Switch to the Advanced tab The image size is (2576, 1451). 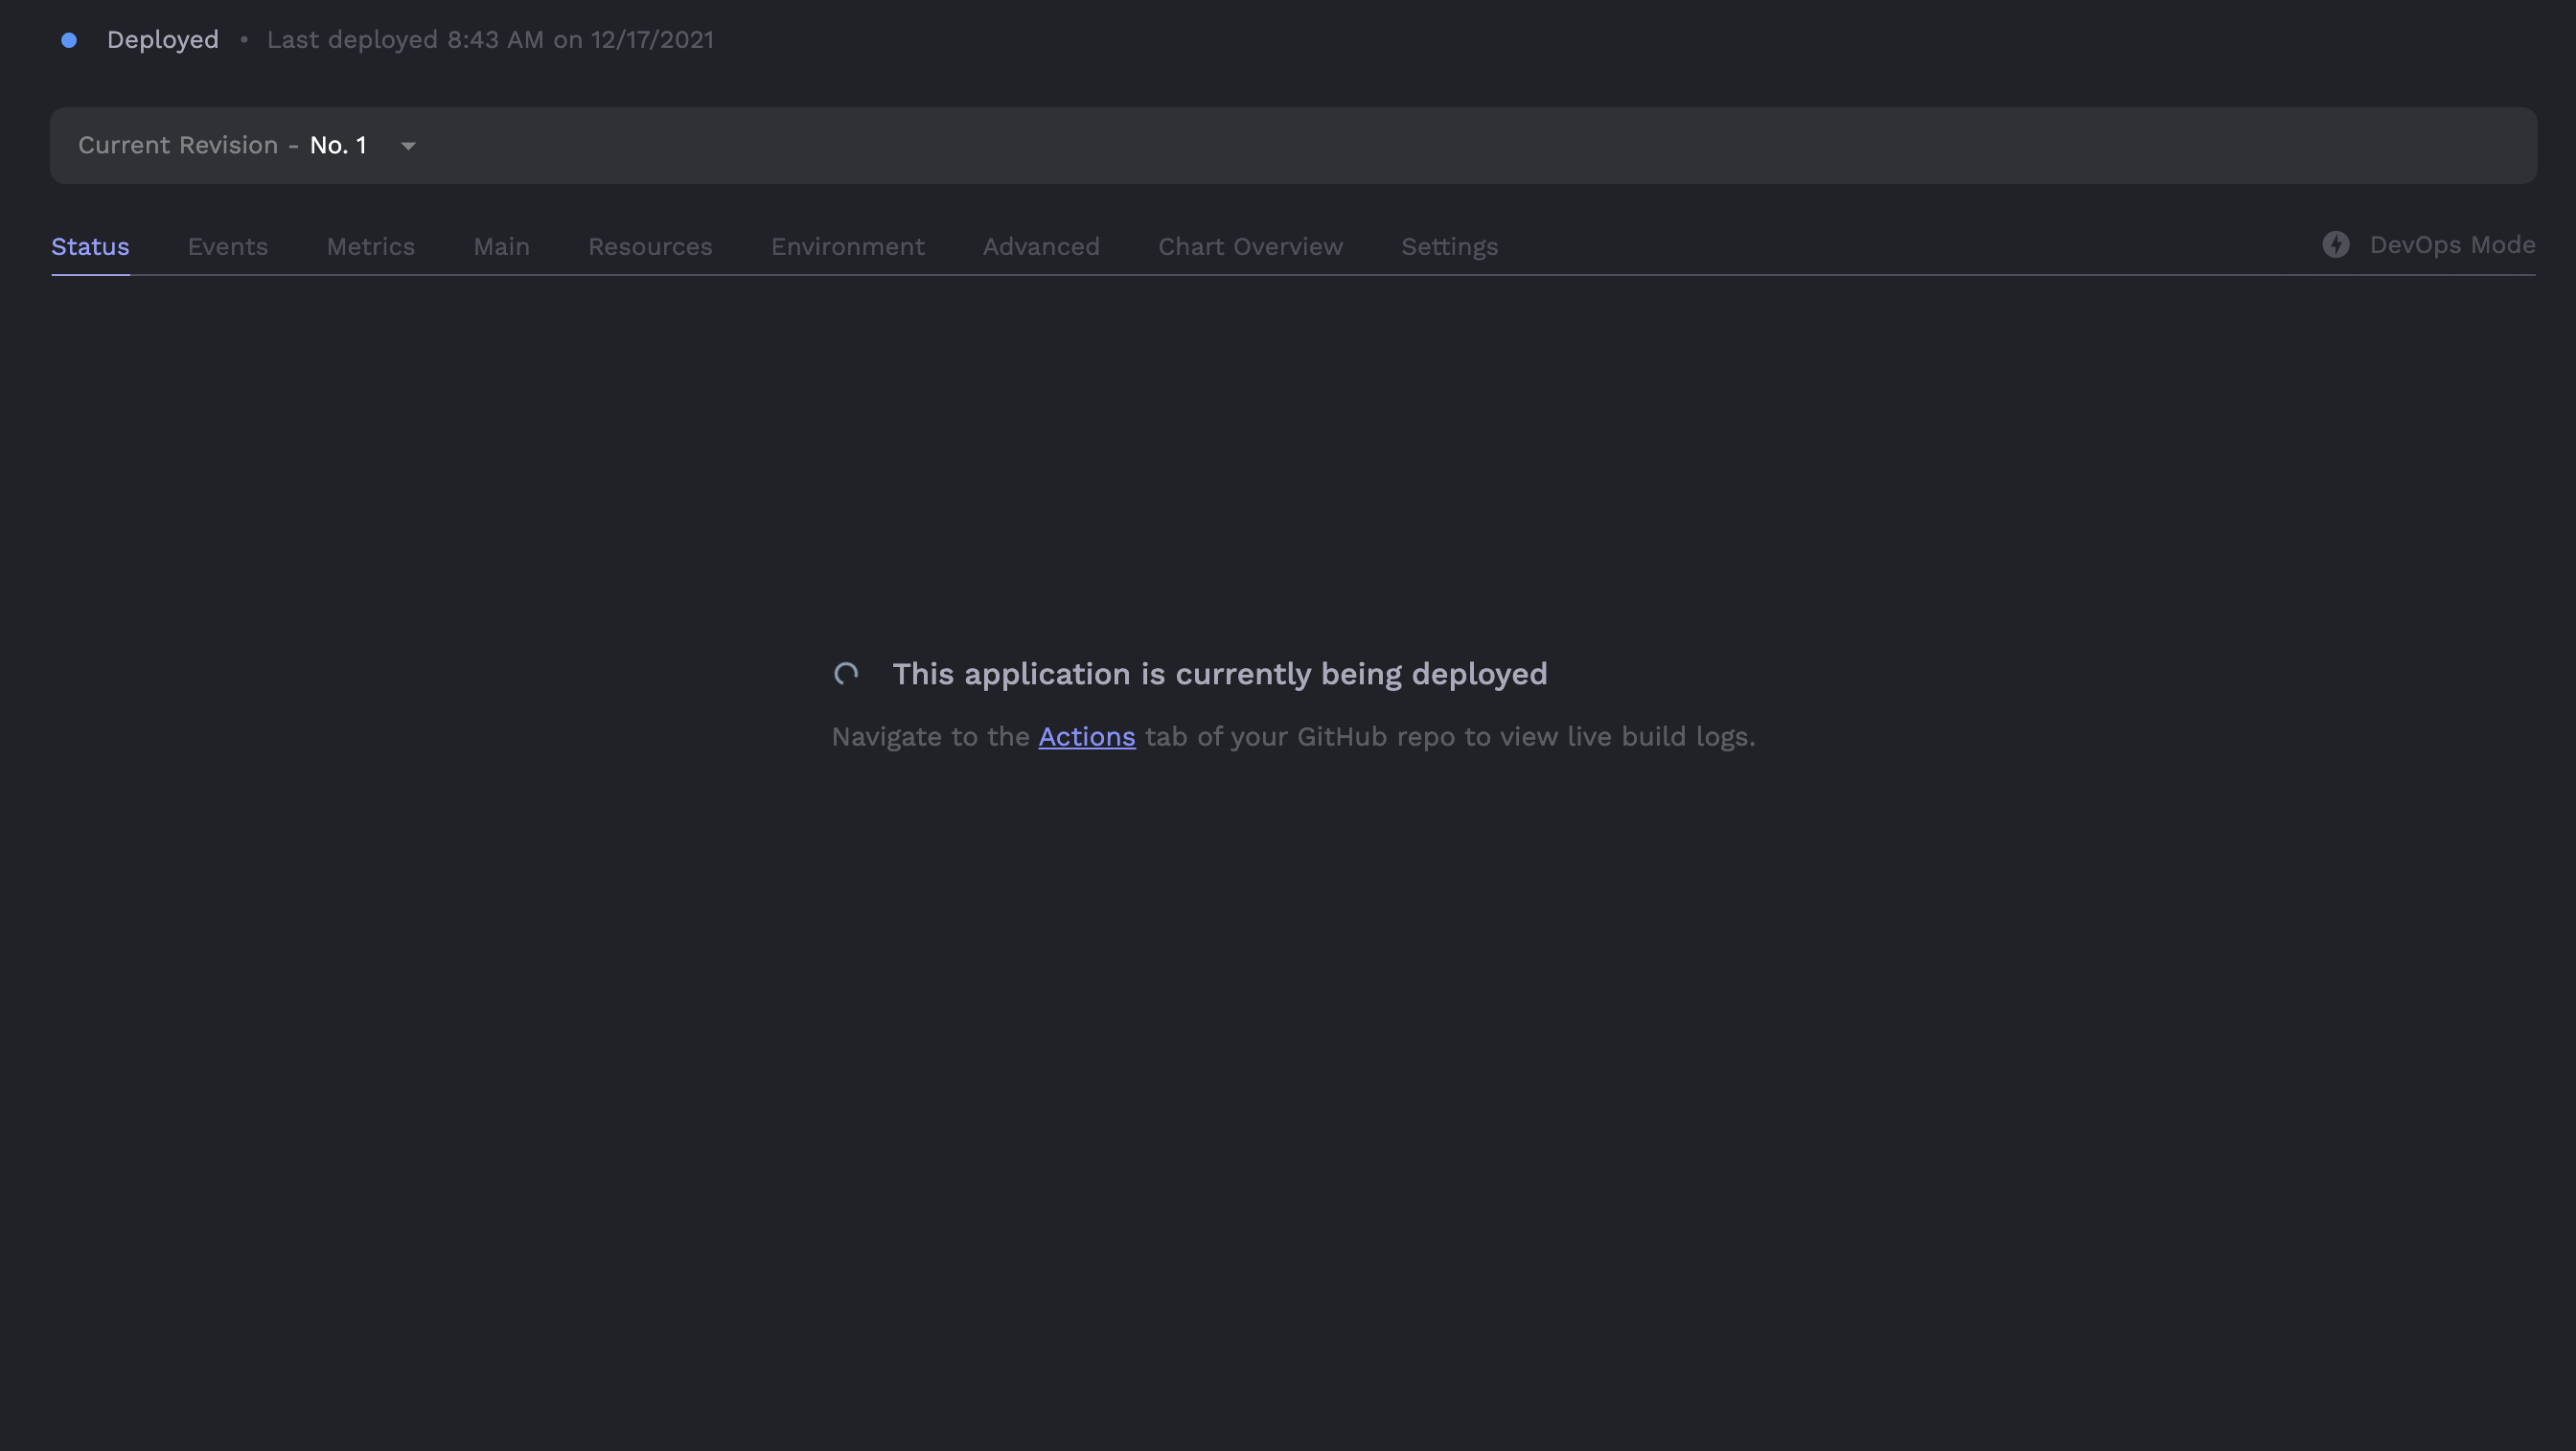(x=1041, y=247)
